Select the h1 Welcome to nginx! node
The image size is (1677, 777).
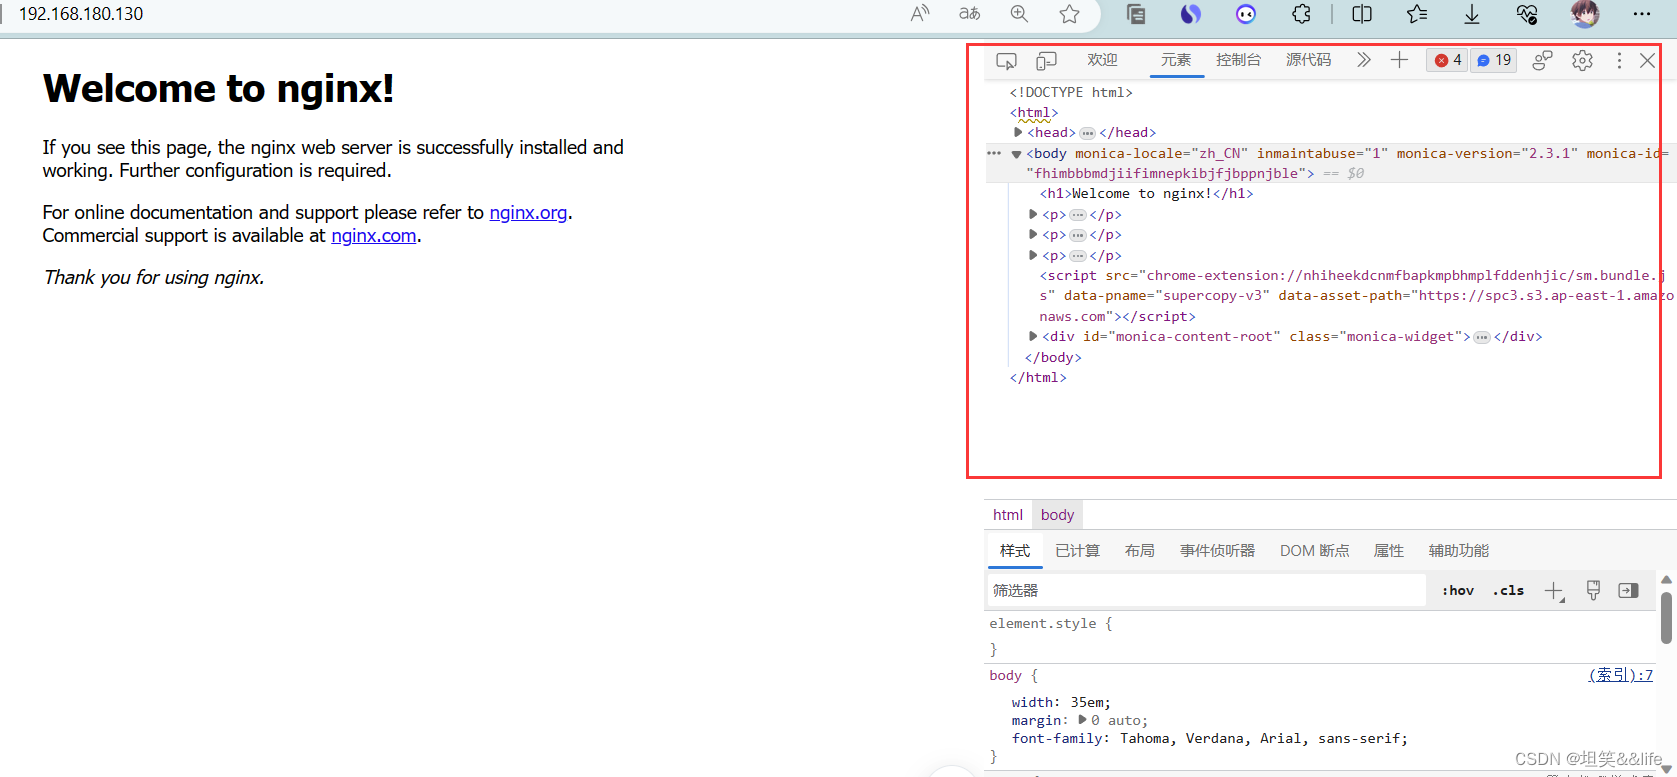tap(1146, 194)
